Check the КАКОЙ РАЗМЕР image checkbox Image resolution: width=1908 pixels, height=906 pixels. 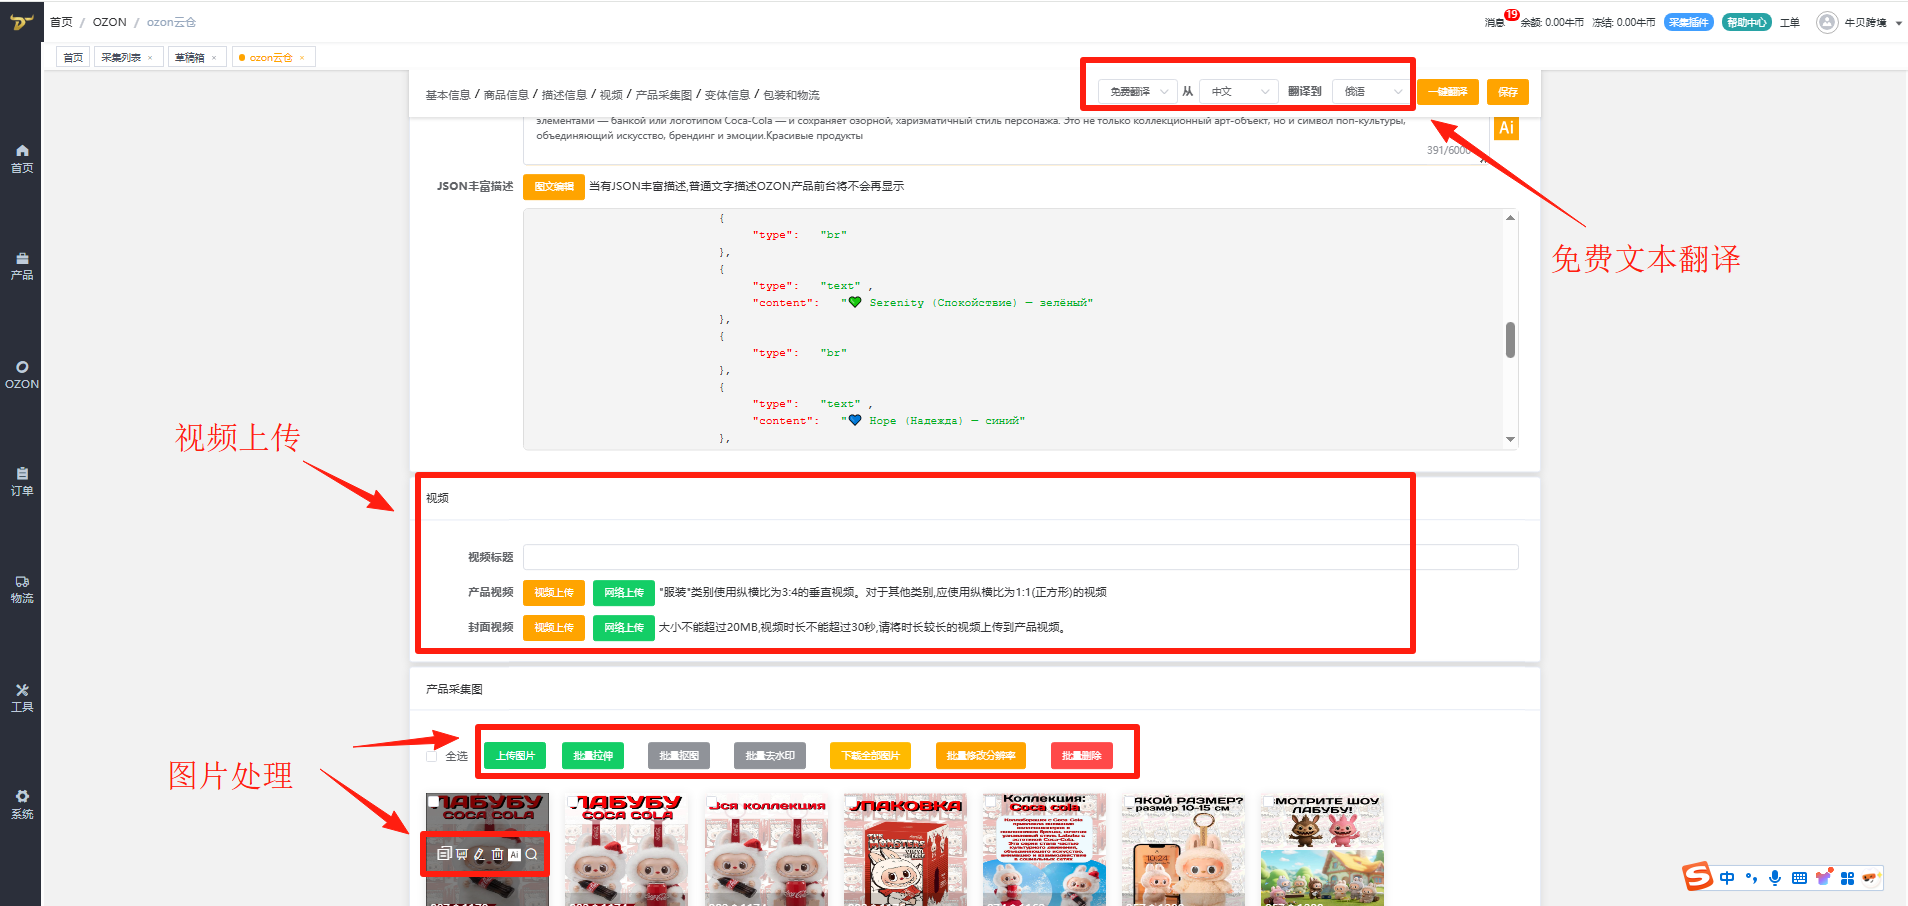tap(1129, 802)
